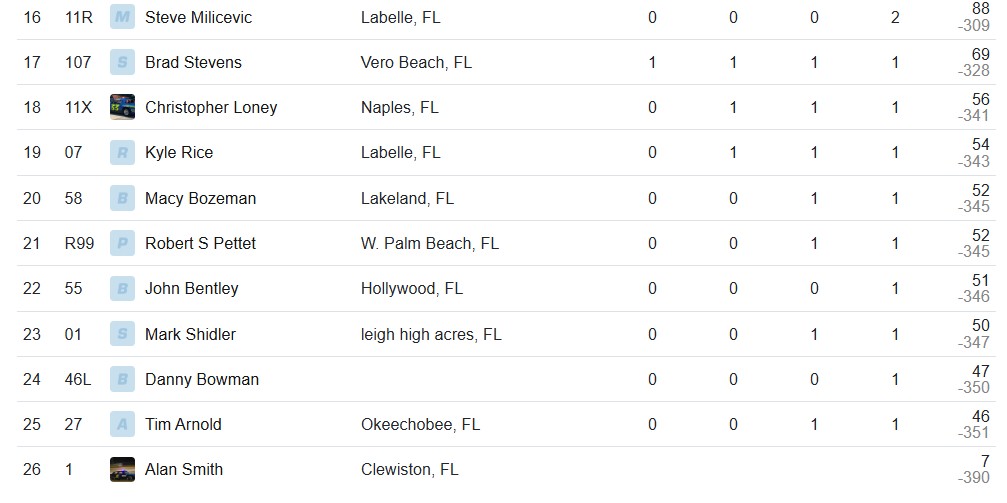Click Robert S Pettet's P avatar icon
The height and width of the screenshot is (503, 1007).
pyautogui.click(x=122, y=243)
